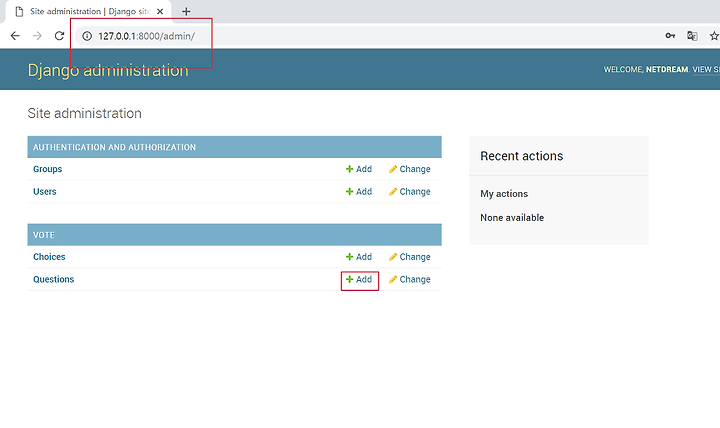Open site information icon in address bar

(x=87, y=36)
